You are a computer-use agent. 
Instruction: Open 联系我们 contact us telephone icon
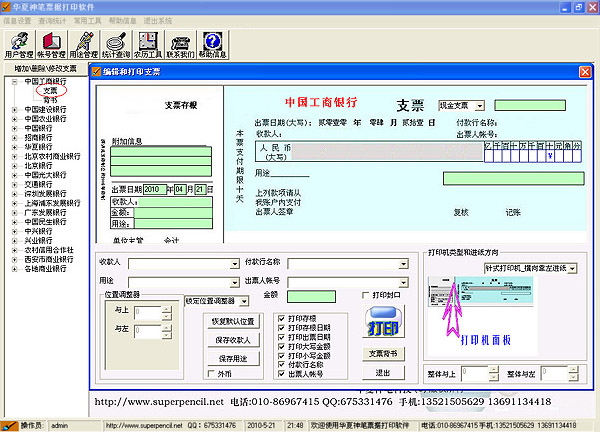[180, 45]
